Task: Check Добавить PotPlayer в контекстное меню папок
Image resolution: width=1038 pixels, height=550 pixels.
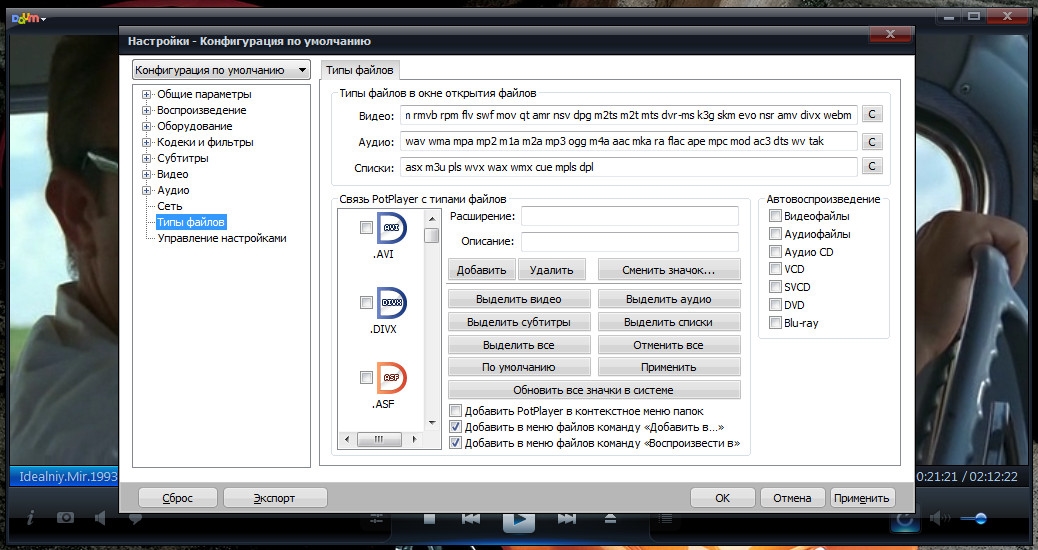Action: click(456, 411)
